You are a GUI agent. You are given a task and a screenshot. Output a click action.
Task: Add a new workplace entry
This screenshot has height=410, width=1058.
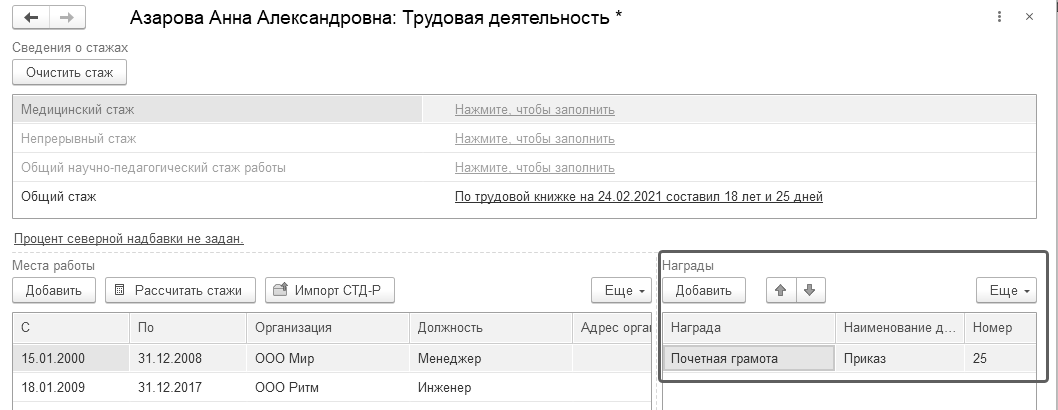pyautogui.click(x=54, y=290)
